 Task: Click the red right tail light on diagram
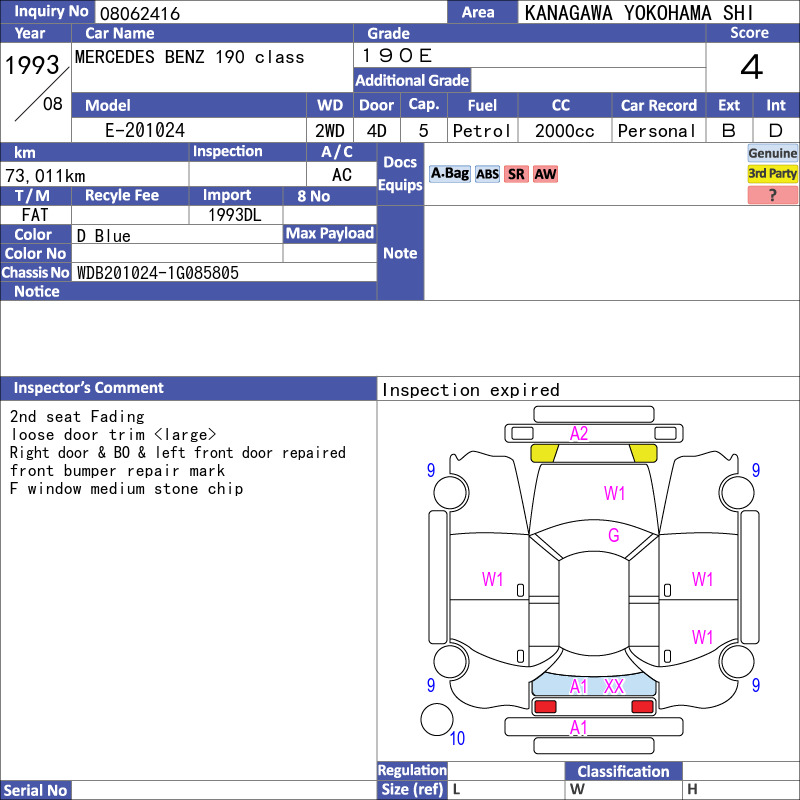(642, 707)
